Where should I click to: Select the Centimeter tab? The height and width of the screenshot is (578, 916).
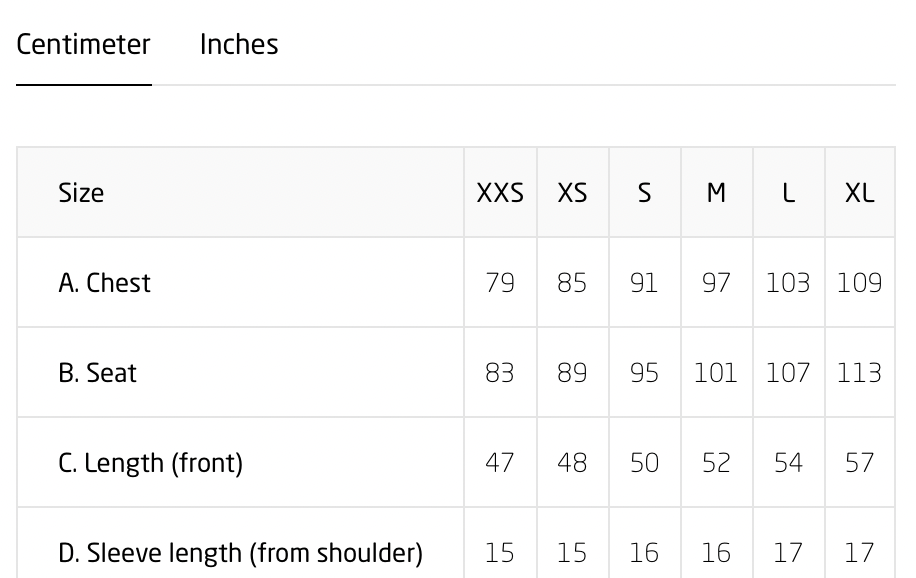tap(83, 45)
